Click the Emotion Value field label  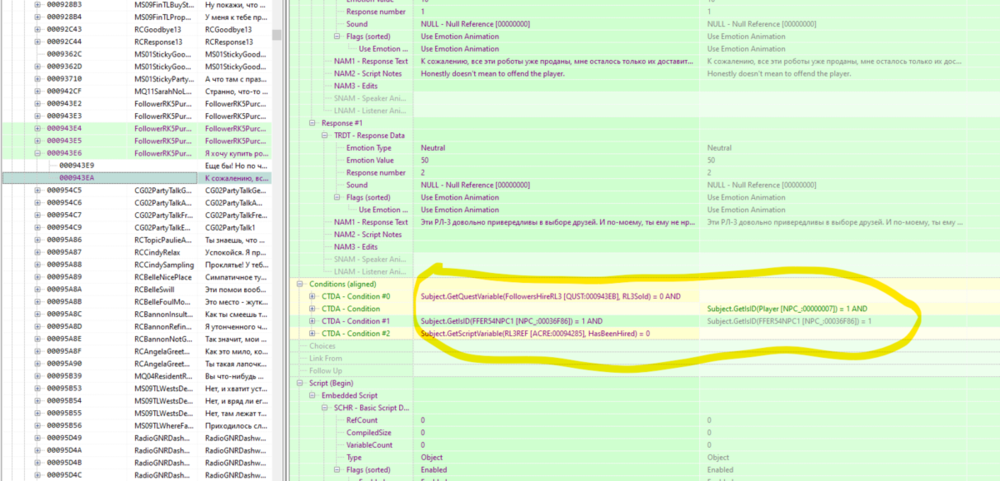[x=371, y=160]
